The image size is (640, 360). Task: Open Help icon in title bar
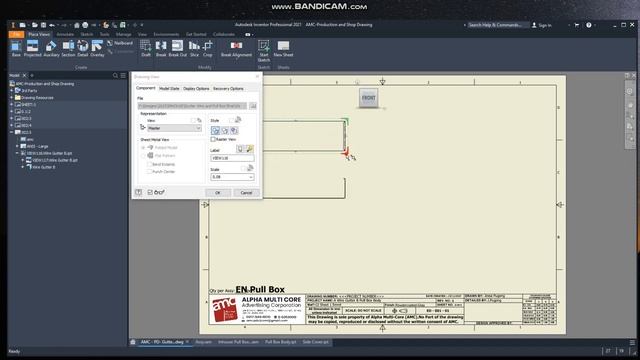tap(589, 25)
